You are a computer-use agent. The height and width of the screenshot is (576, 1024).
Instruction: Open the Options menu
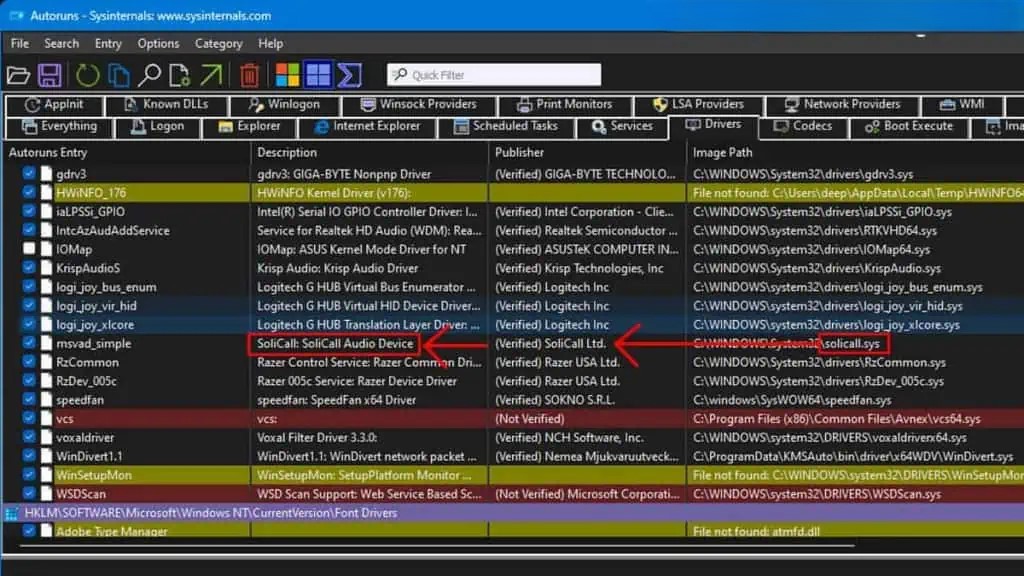coord(158,44)
